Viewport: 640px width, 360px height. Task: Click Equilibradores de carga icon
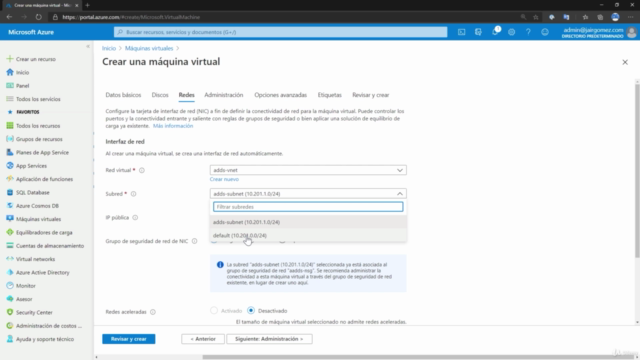[10, 232]
